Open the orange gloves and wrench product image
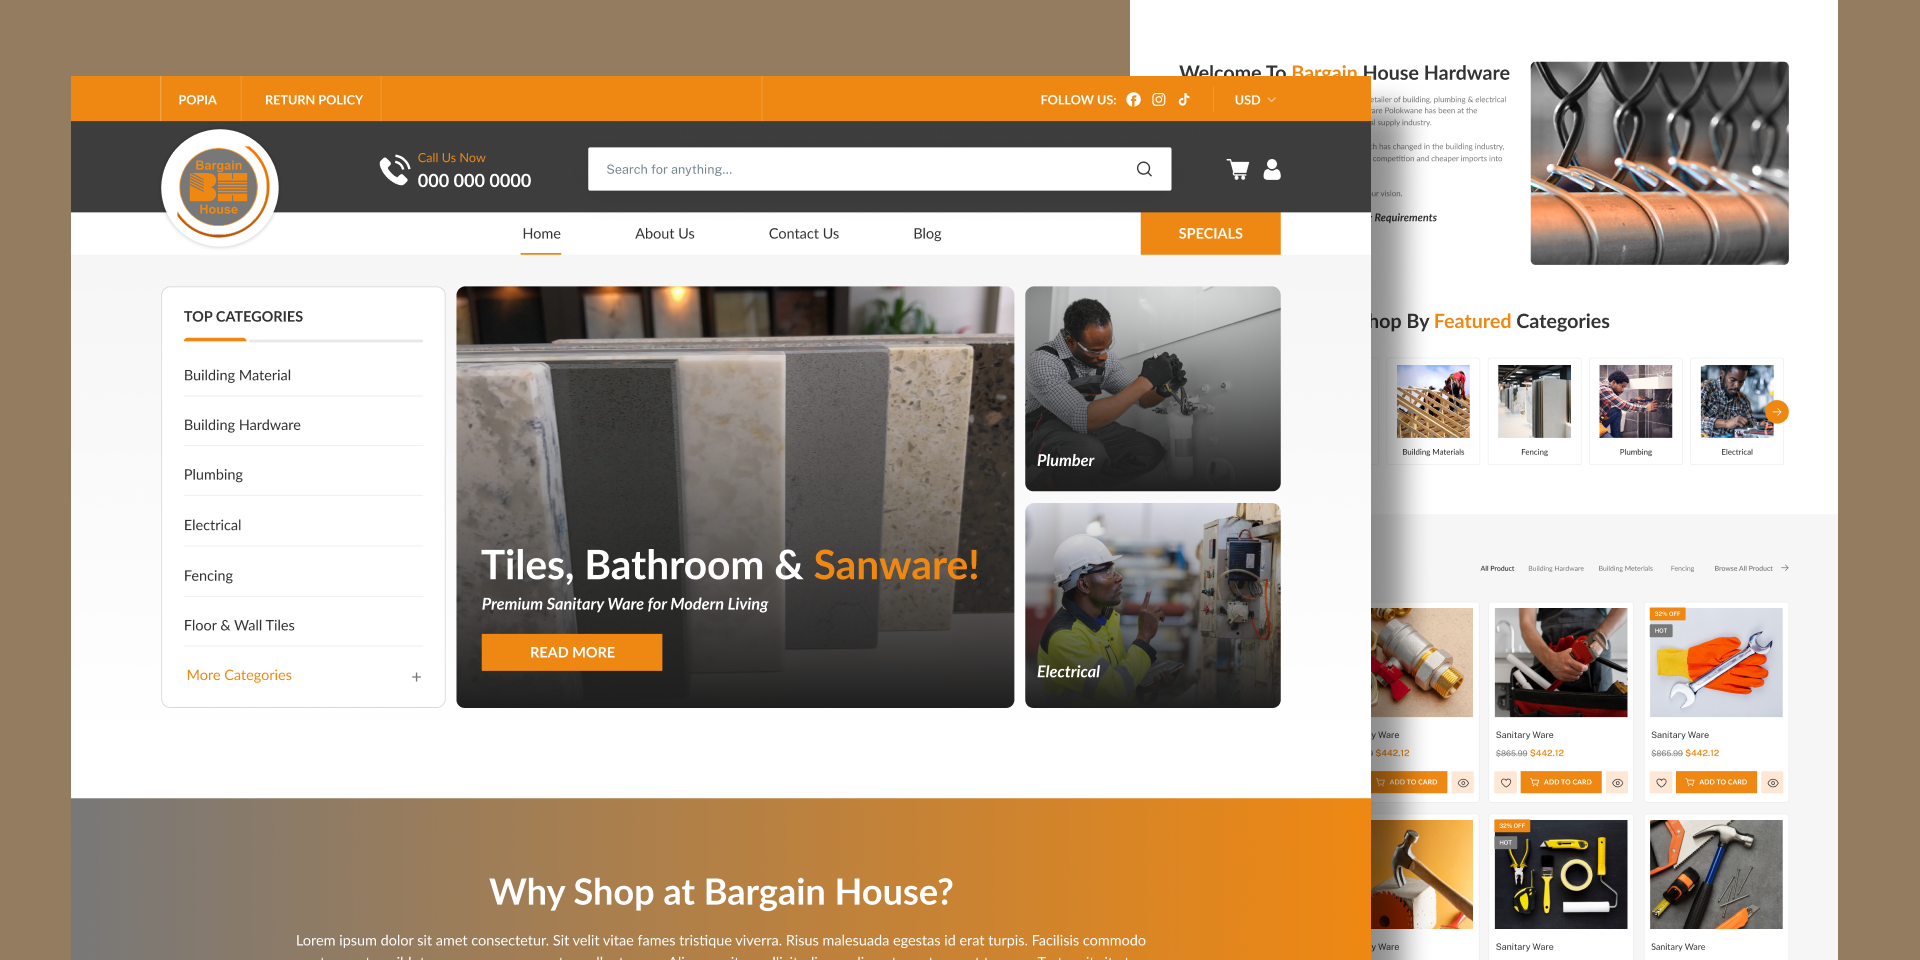Screen dimensions: 1920x960 tap(1716, 662)
